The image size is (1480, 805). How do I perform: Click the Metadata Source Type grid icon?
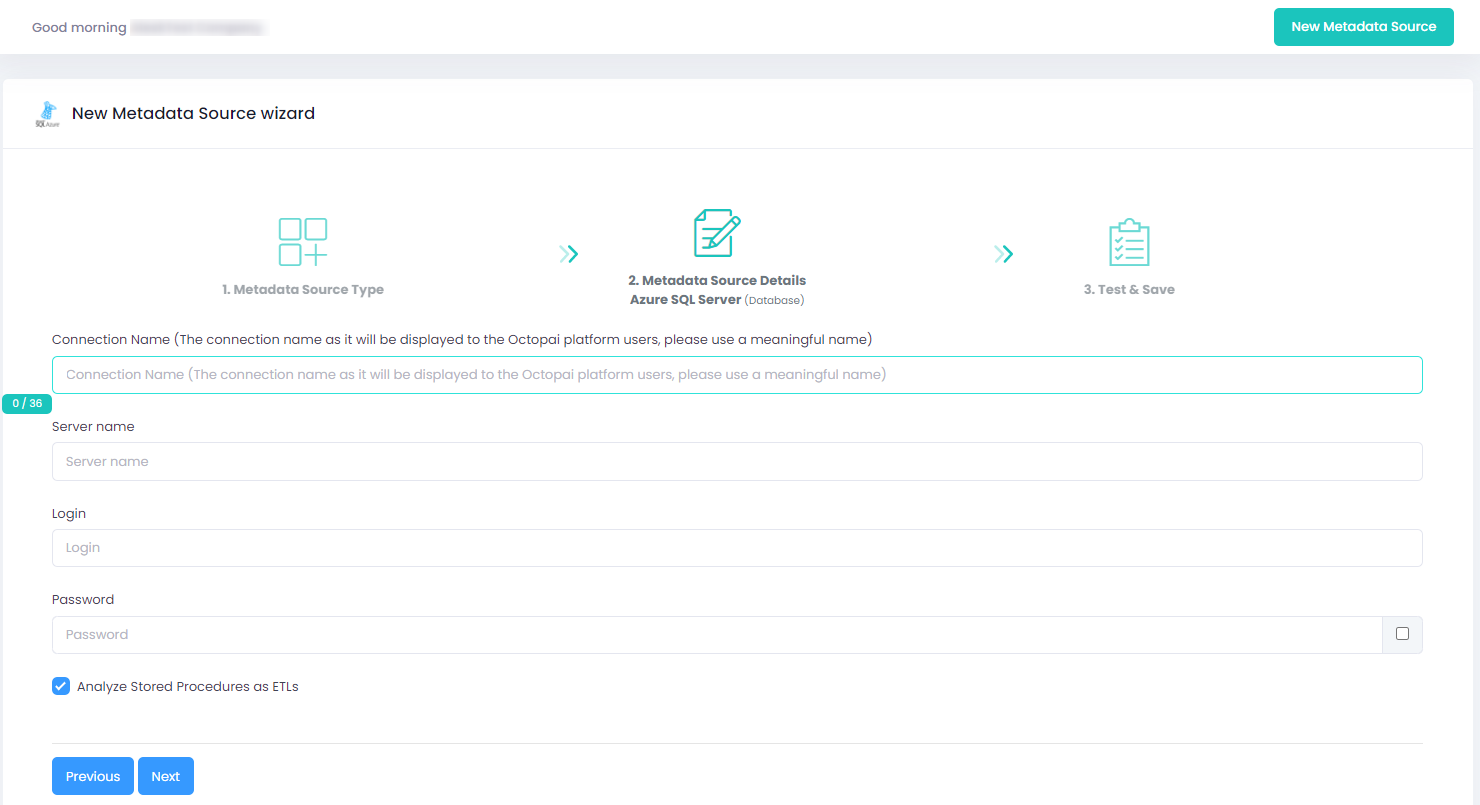303,242
